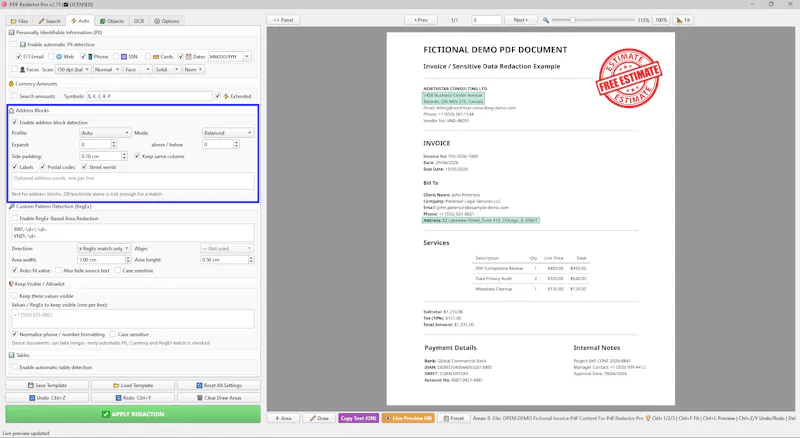The image size is (800, 438).
Task: Click the PII section header icon
Action: [x=12, y=32]
